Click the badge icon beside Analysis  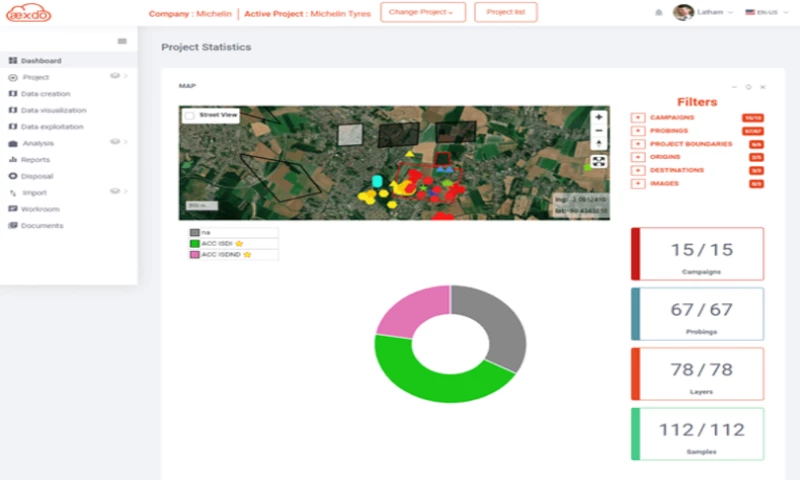(115, 141)
